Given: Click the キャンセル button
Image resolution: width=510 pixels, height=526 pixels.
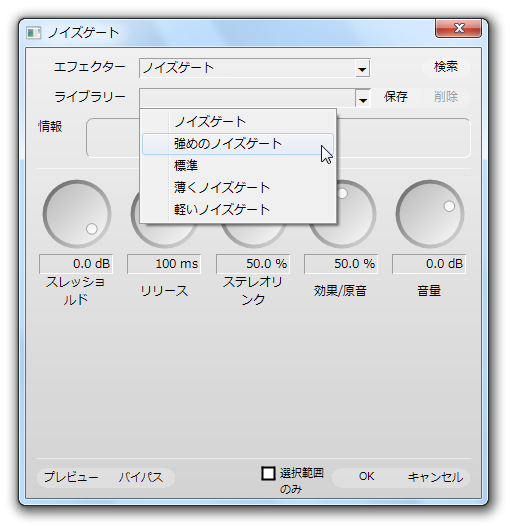Looking at the screenshot, I should point(435,477).
